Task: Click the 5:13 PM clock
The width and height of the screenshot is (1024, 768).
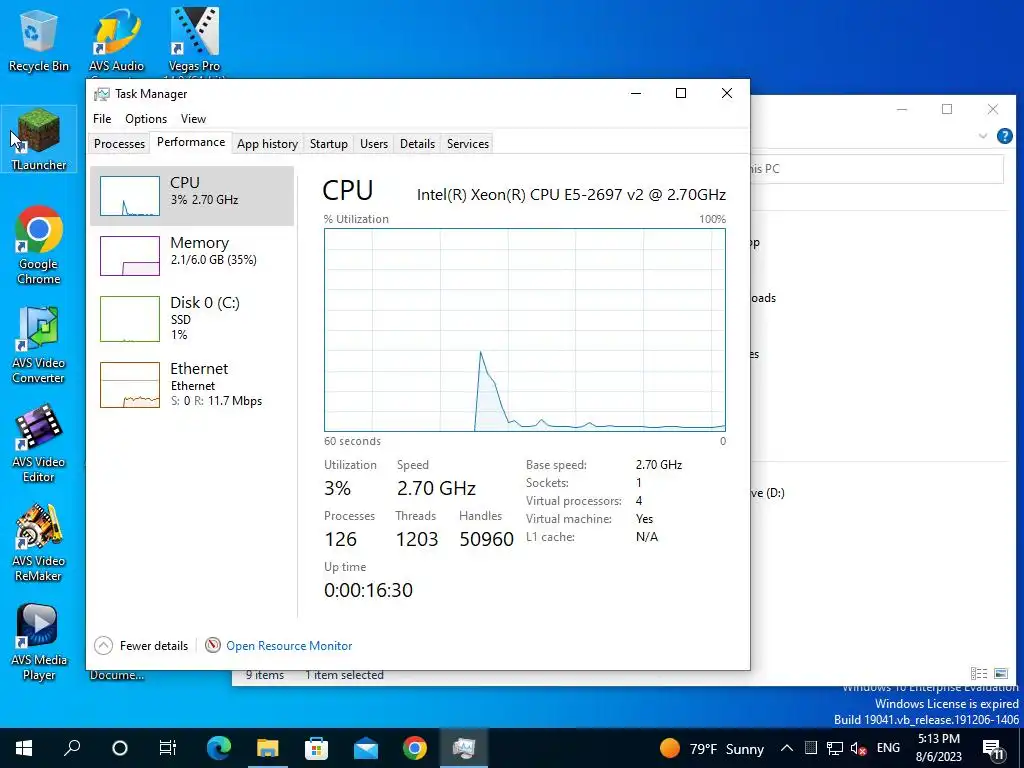Action: click(x=938, y=739)
